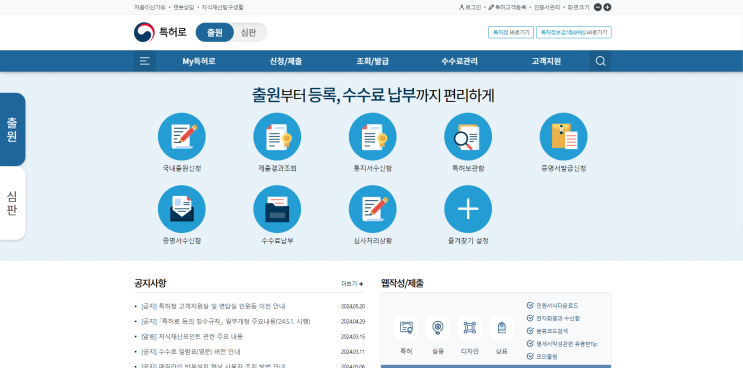Click the 공지사항 section heading

150,283
